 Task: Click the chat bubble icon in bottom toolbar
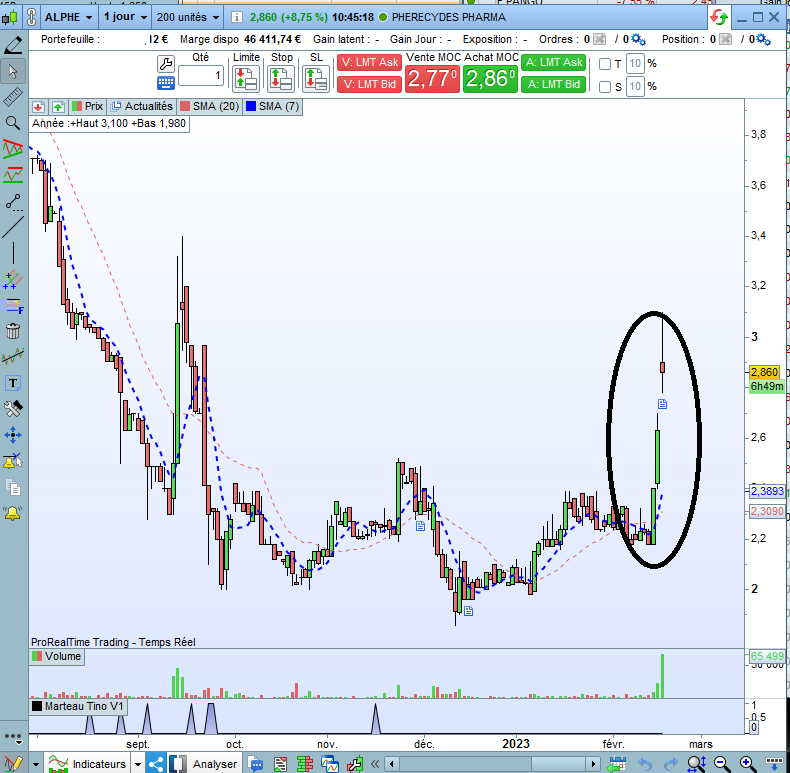click(x=256, y=764)
